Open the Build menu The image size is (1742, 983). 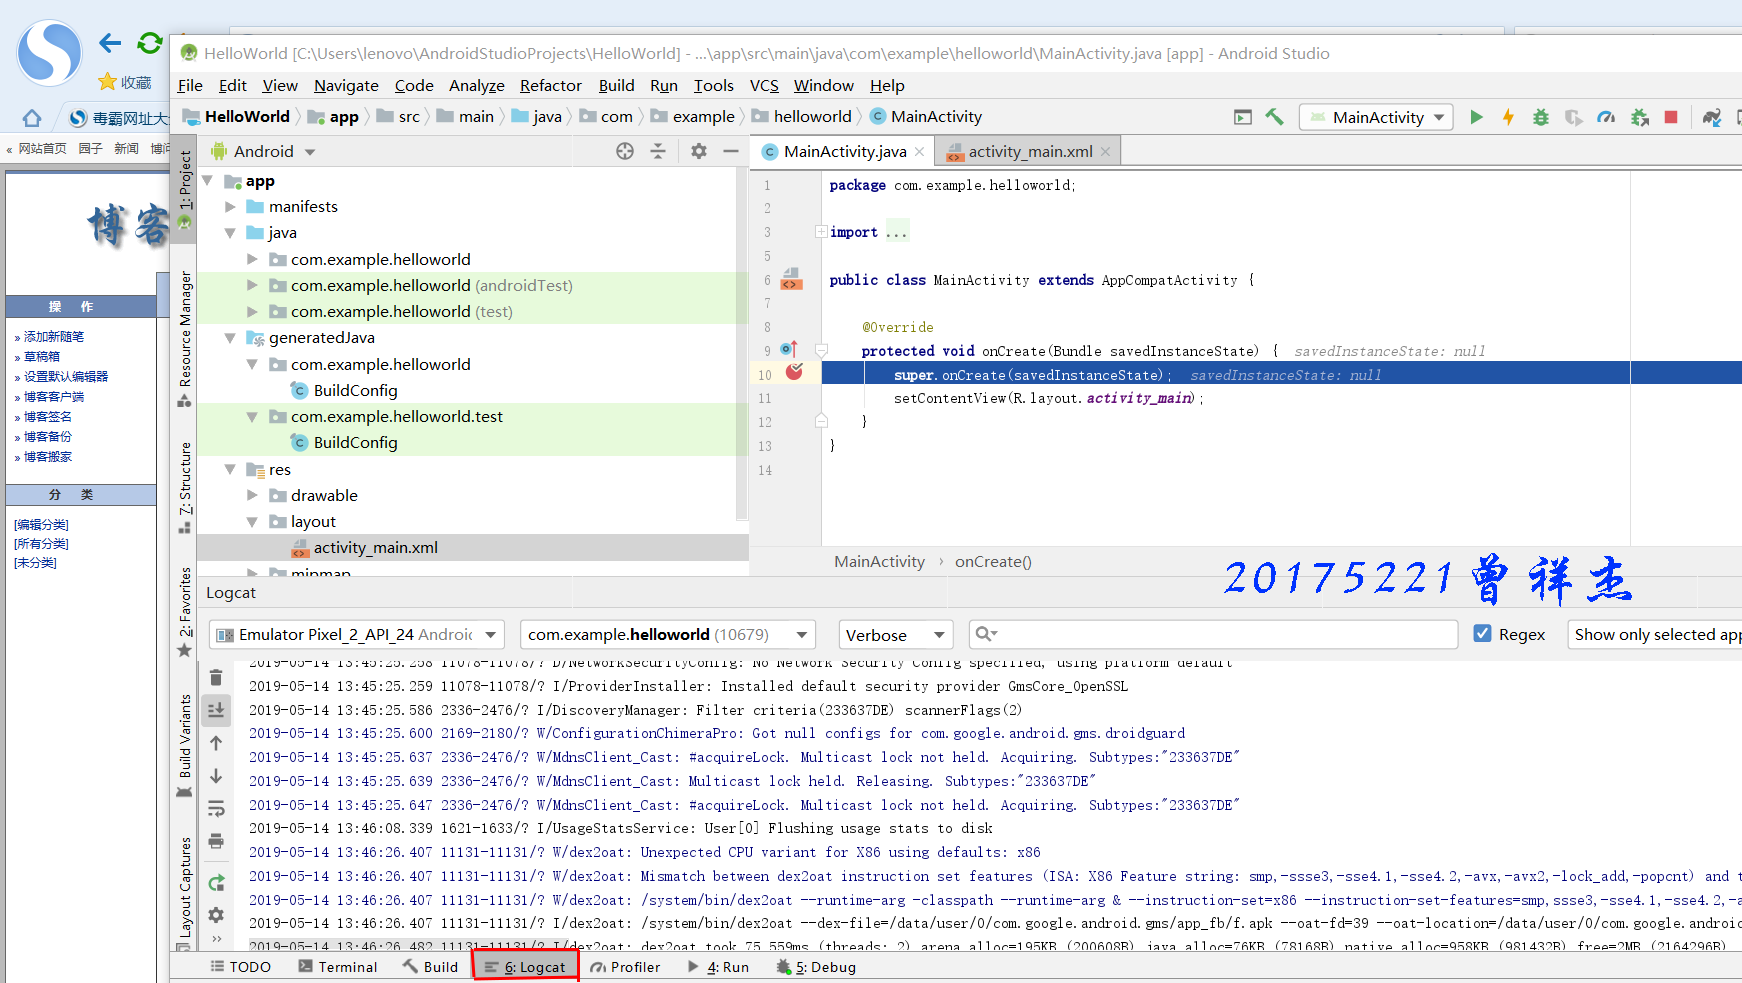(616, 86)
